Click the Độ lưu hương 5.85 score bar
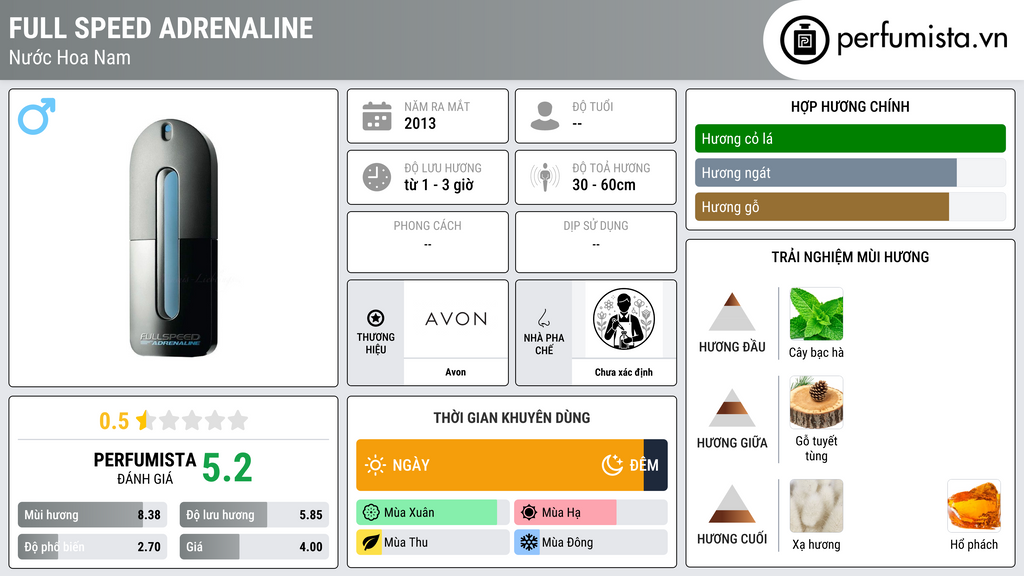The height and width of the screenshot is (576, 1024). [254, 515]
